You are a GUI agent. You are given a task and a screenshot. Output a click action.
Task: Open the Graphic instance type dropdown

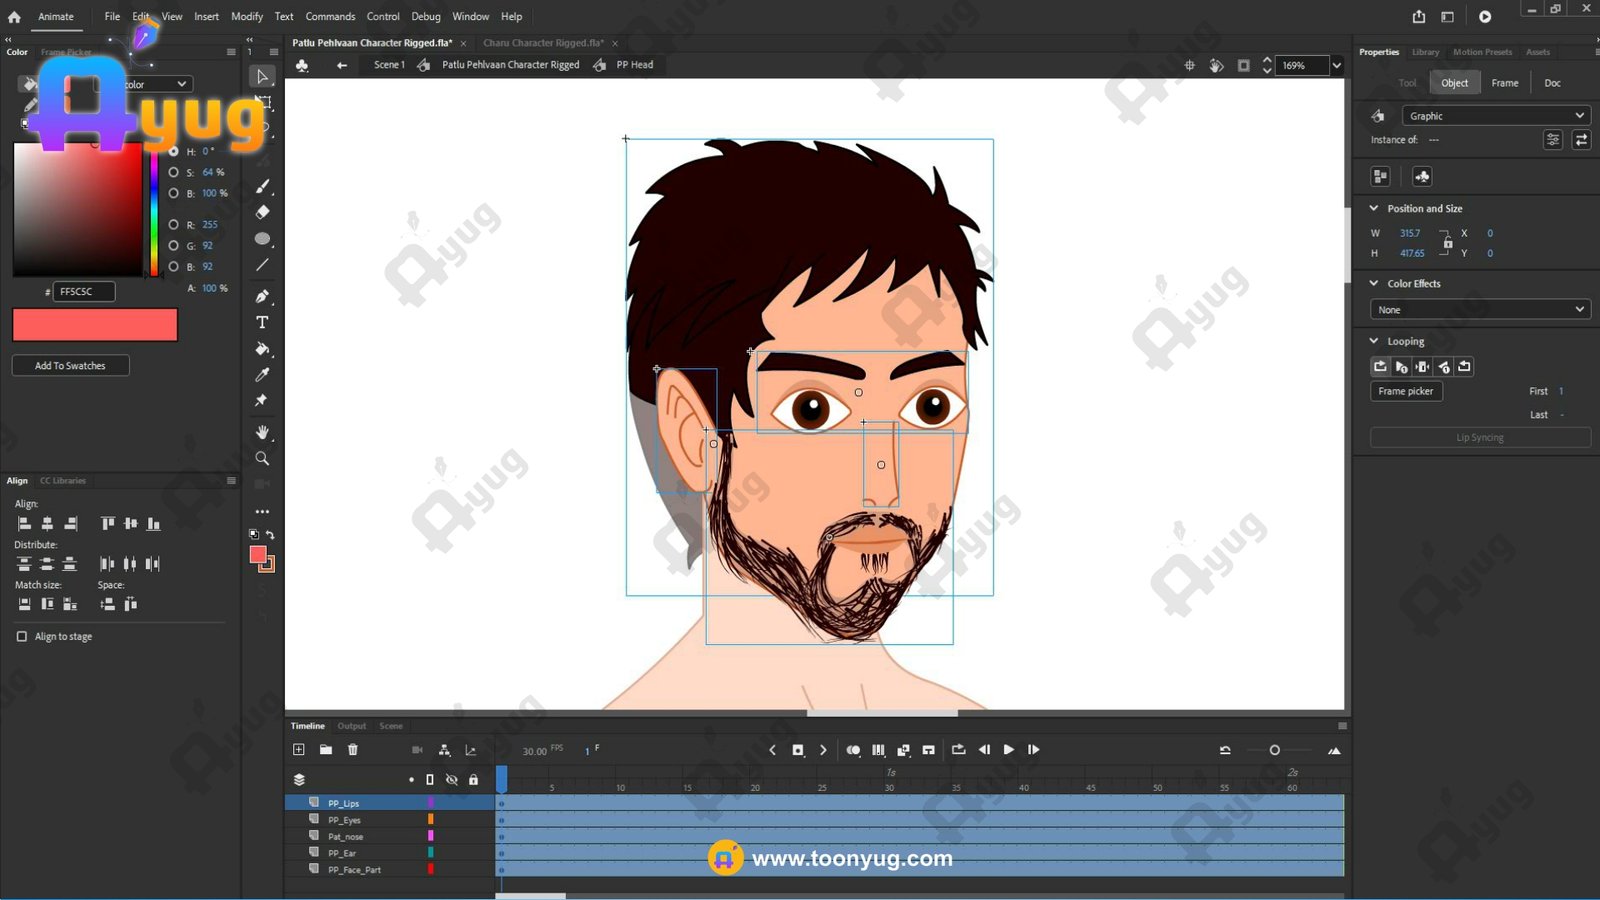tap(1495, 116)
